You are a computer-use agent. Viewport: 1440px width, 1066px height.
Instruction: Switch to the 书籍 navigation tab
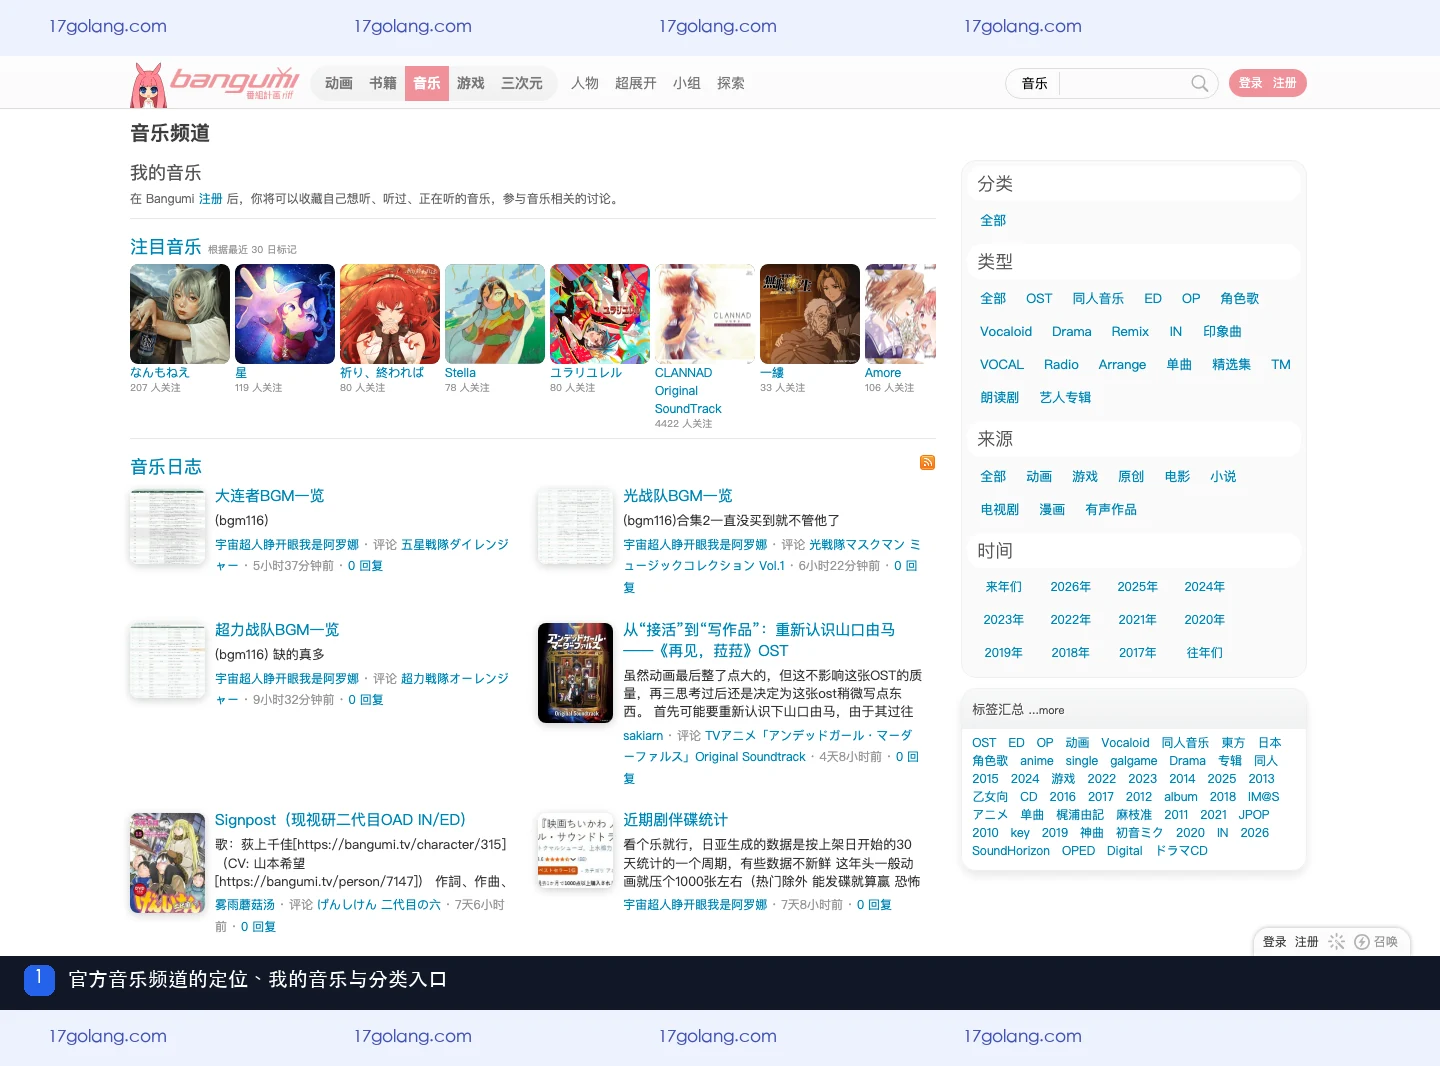click(383, 83)
